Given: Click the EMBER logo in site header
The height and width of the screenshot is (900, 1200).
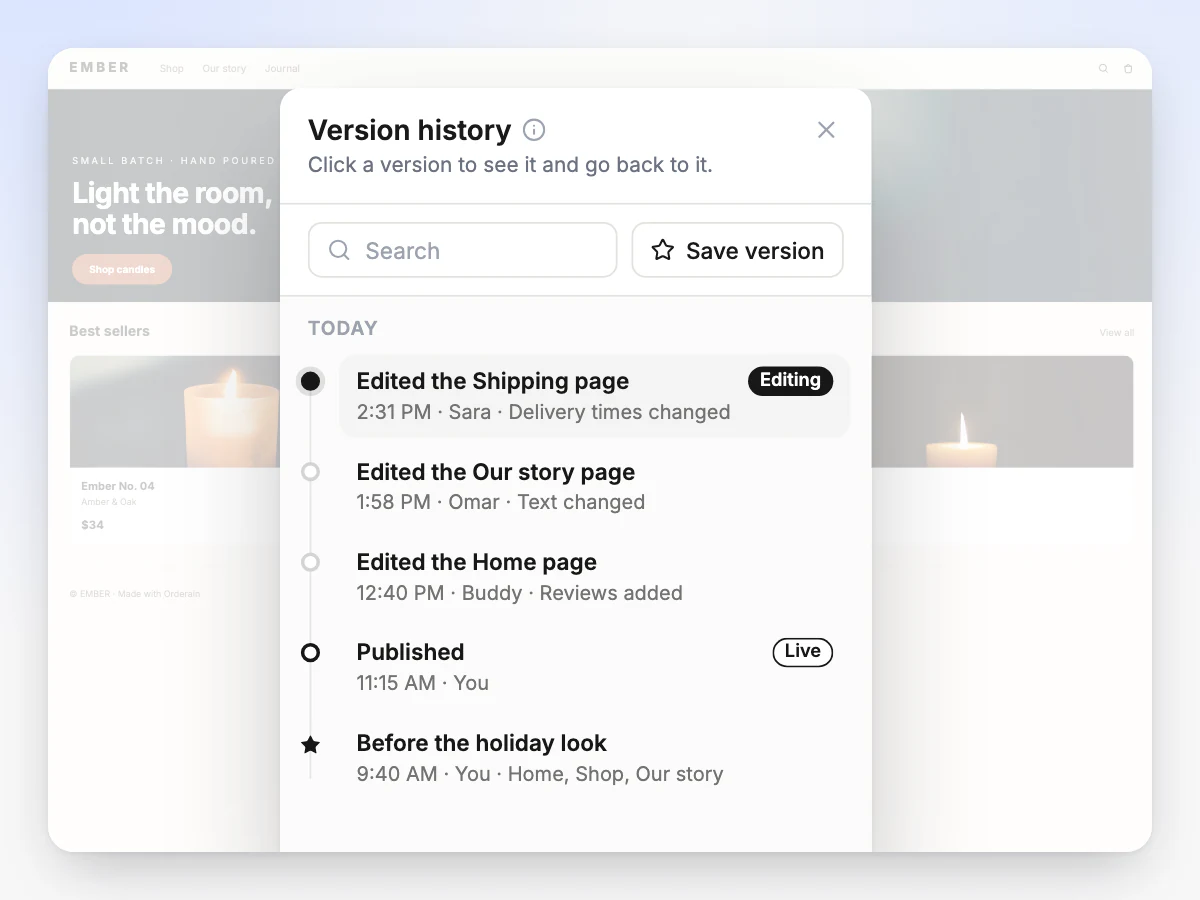Looking at the screenshot, I should (99, 68).
